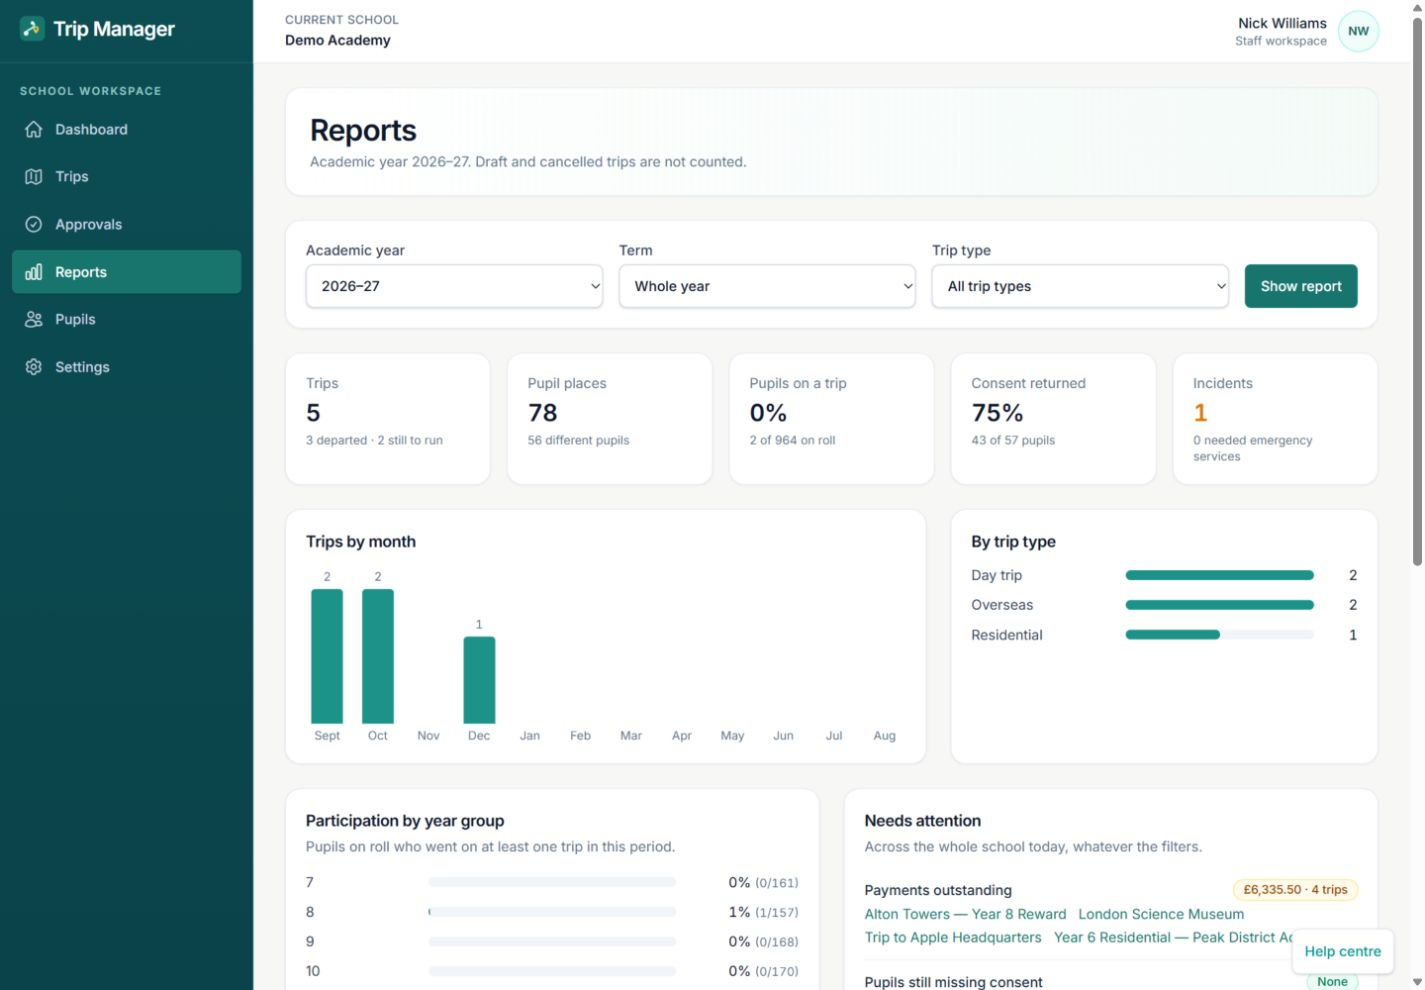Image resolution: width=1425 pixels, height=990 pixels.
Task: Expand the Term dropdown
Action: (767, 286)
